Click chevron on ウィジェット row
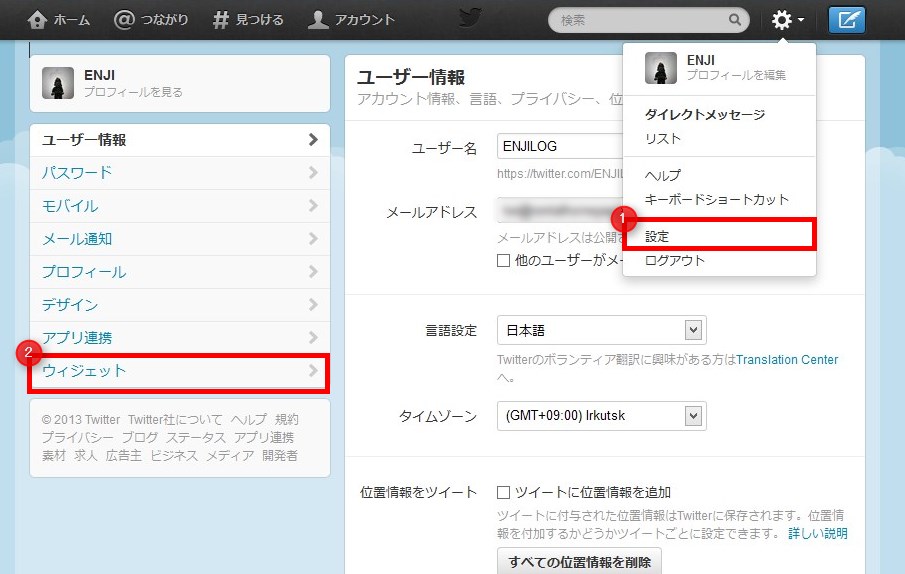The height and width of the screenshot is (574, 905). (313, 370)
